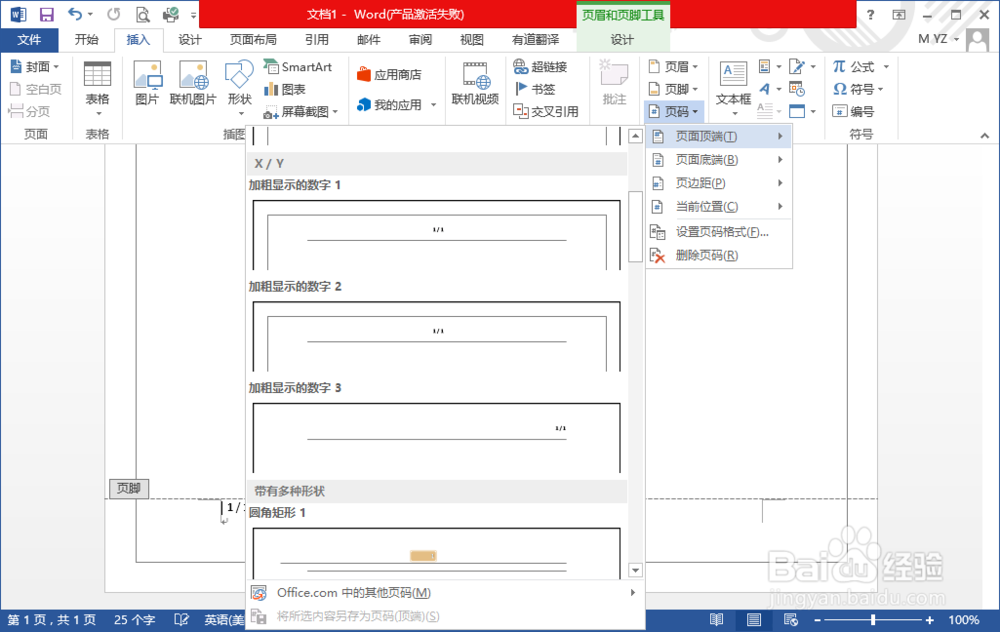
Task: Insert SmartArt graphic
Action: click(298, 66)
